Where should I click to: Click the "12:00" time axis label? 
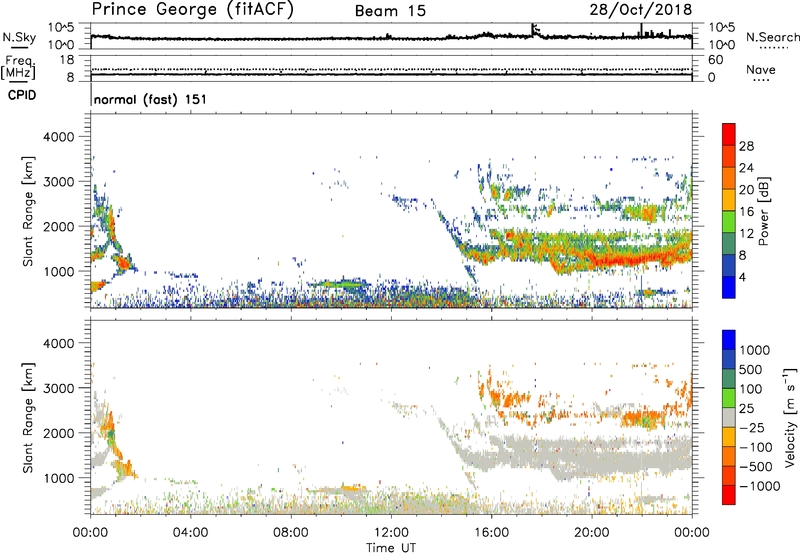391,533
